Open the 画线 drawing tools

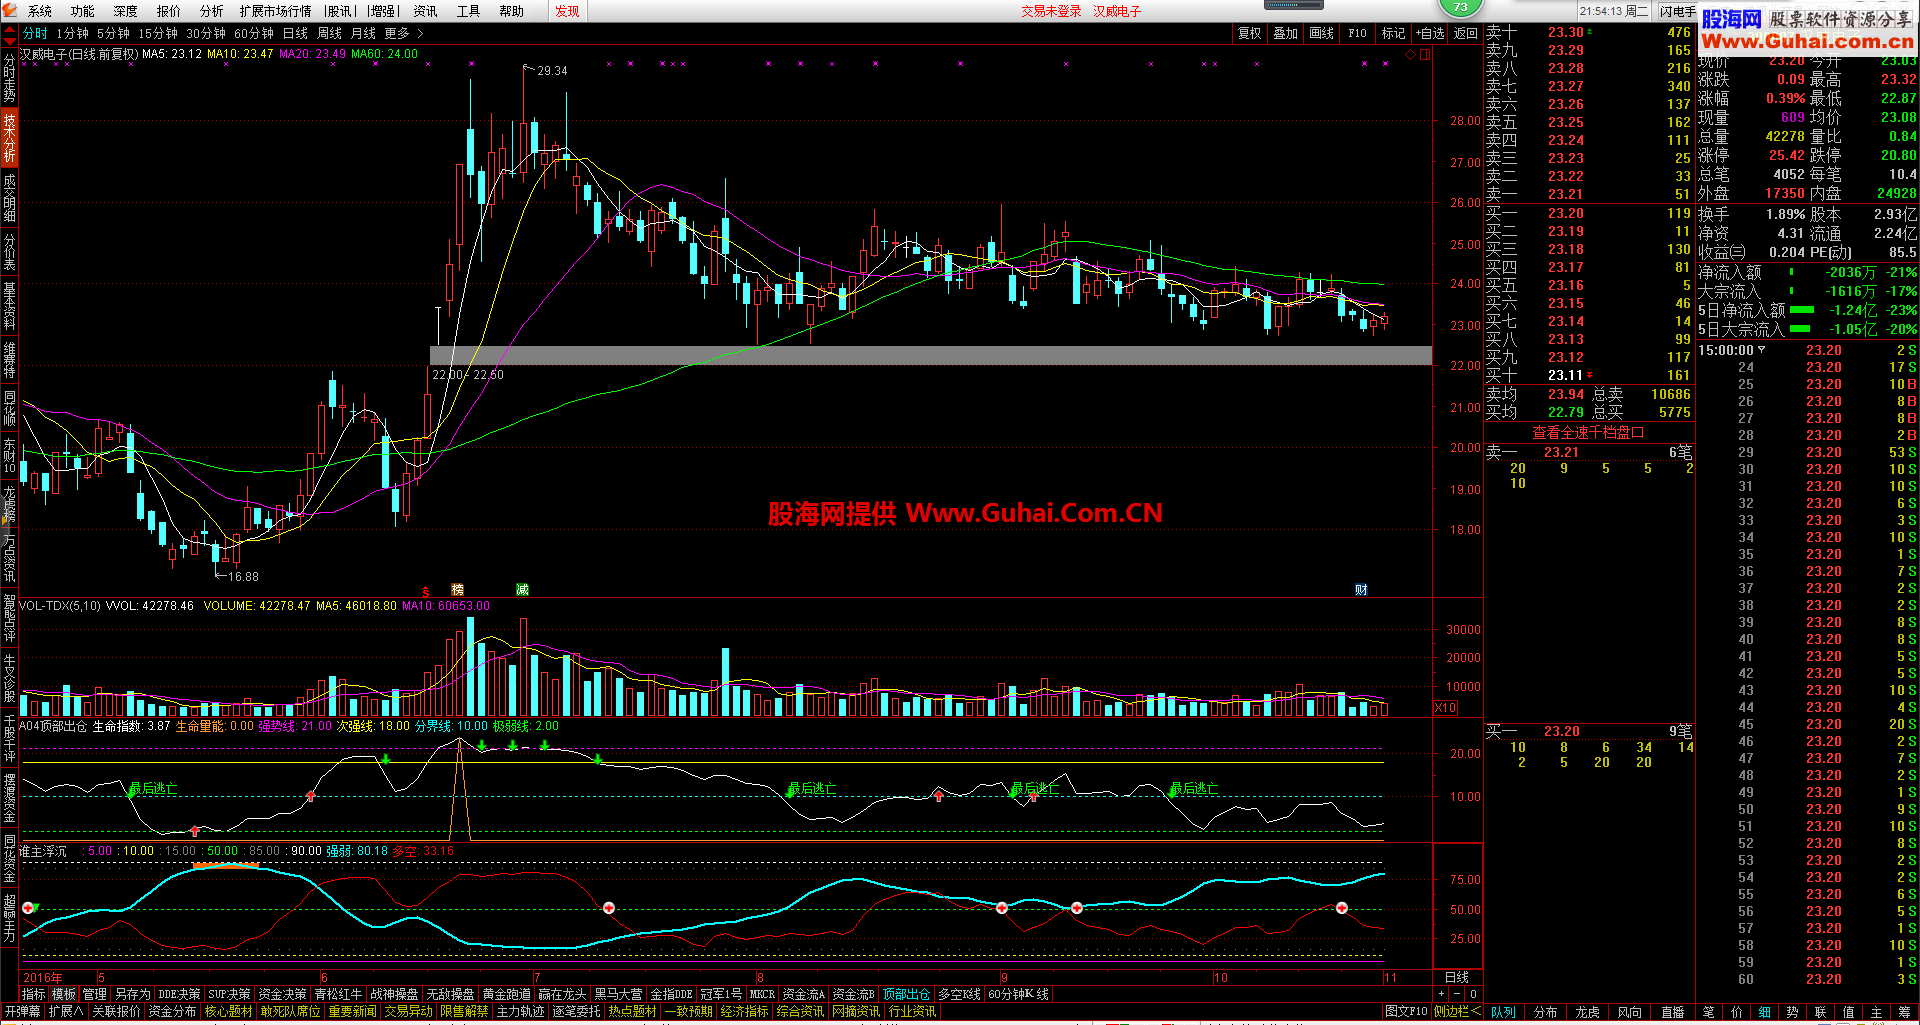1321,33
